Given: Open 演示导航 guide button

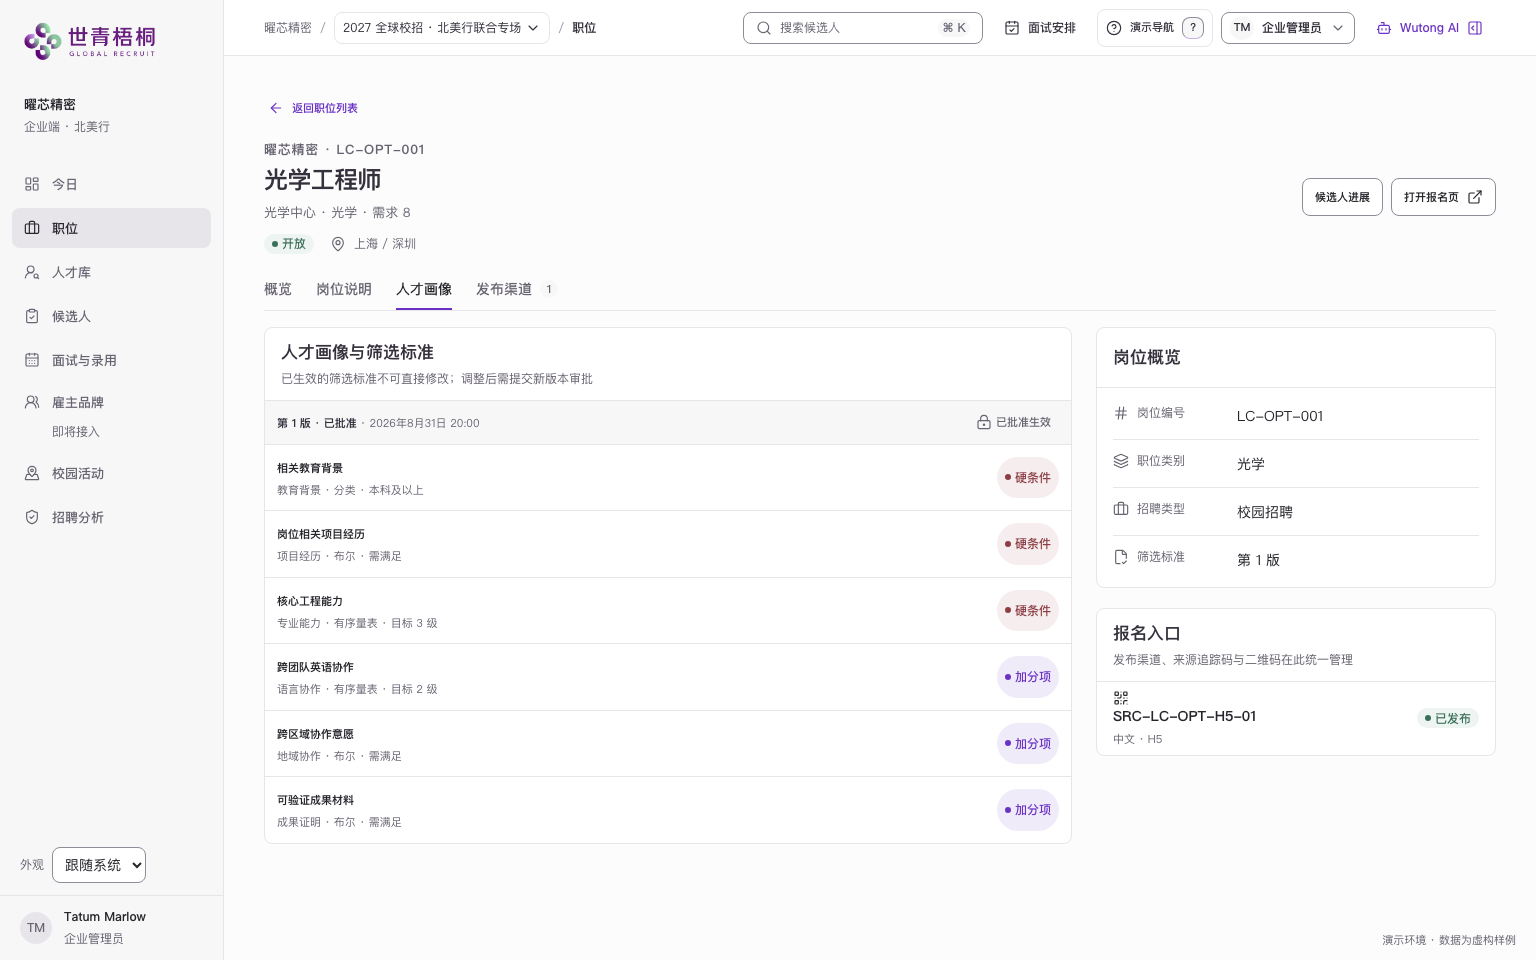Looking at the screenshot, I should click(x=1155, y=28).
